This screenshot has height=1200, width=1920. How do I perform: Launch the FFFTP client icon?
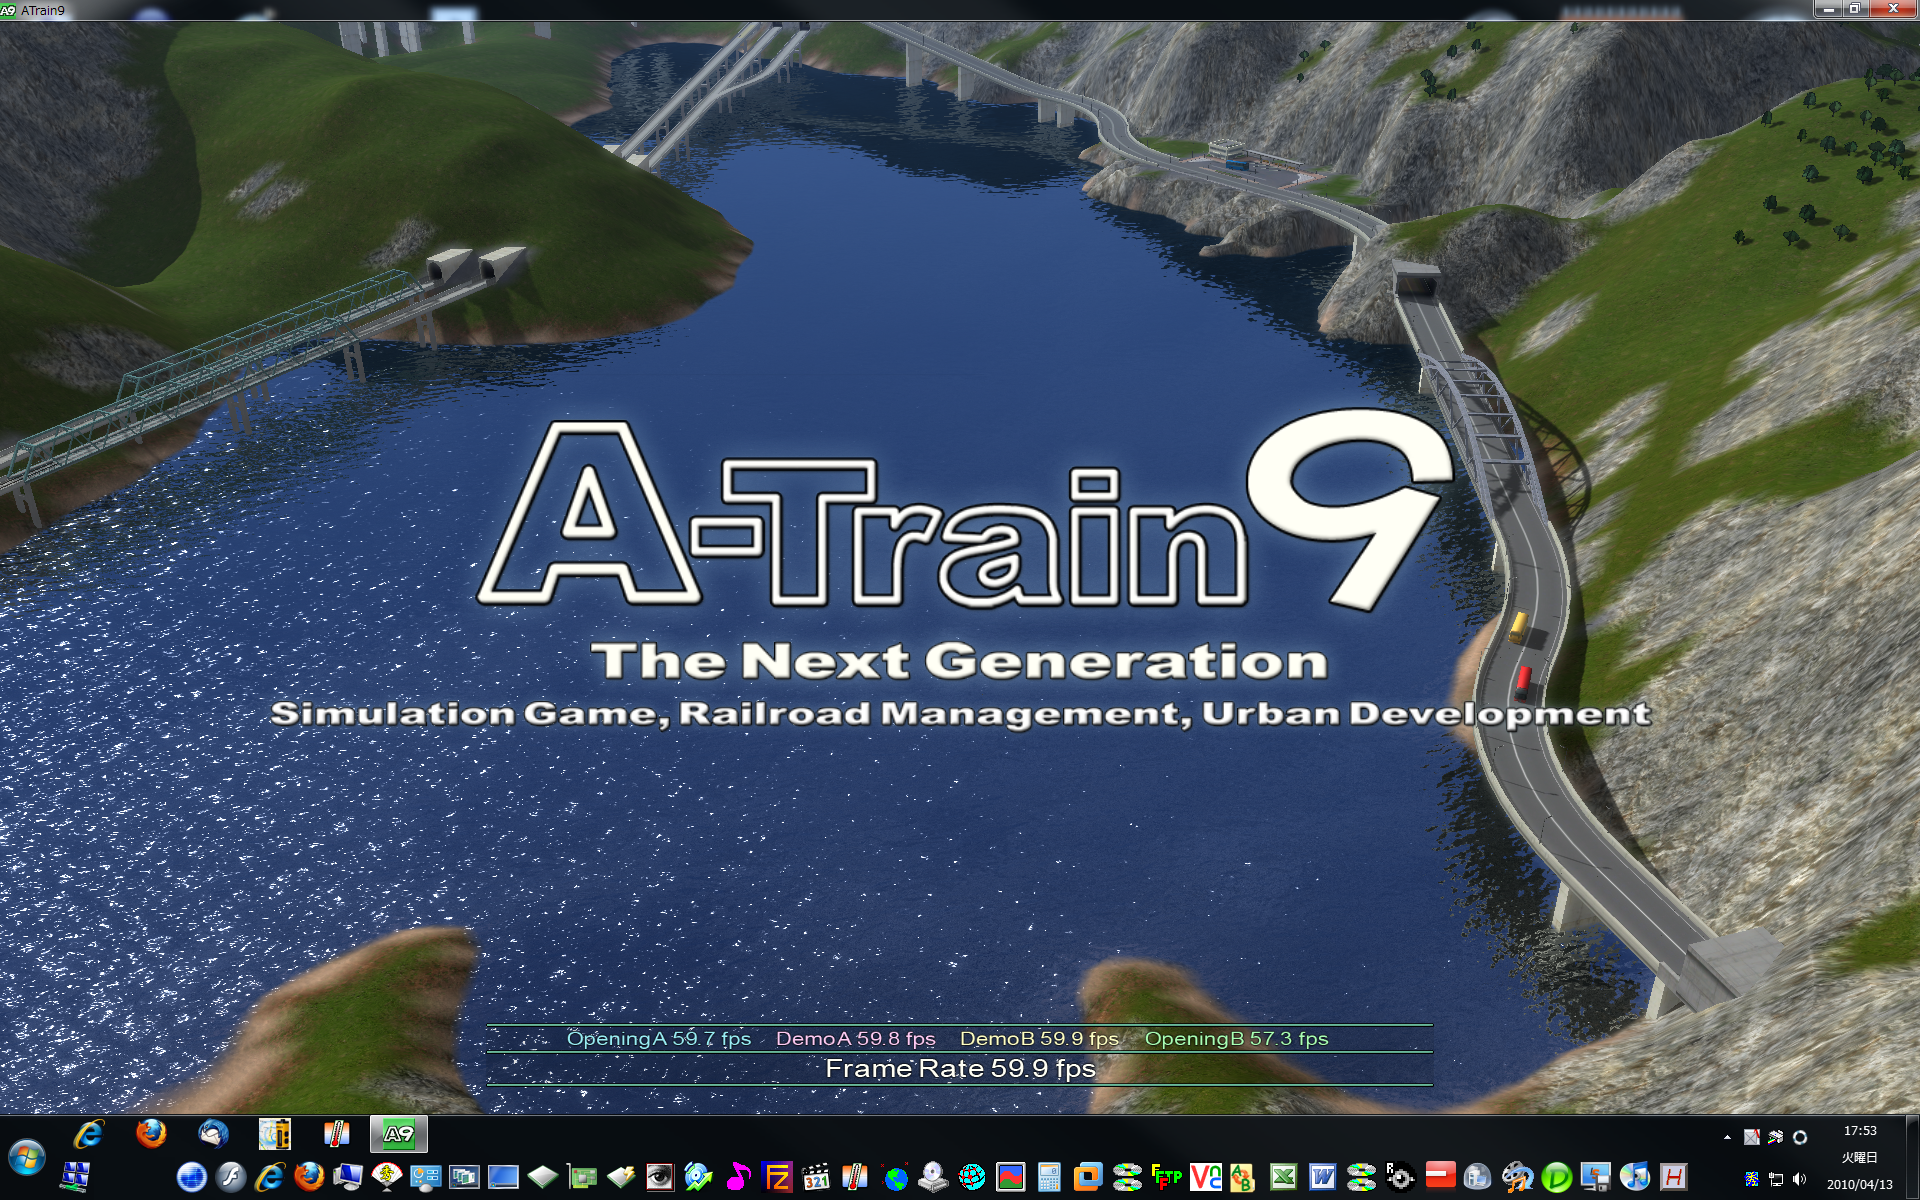[1166, 1177]
